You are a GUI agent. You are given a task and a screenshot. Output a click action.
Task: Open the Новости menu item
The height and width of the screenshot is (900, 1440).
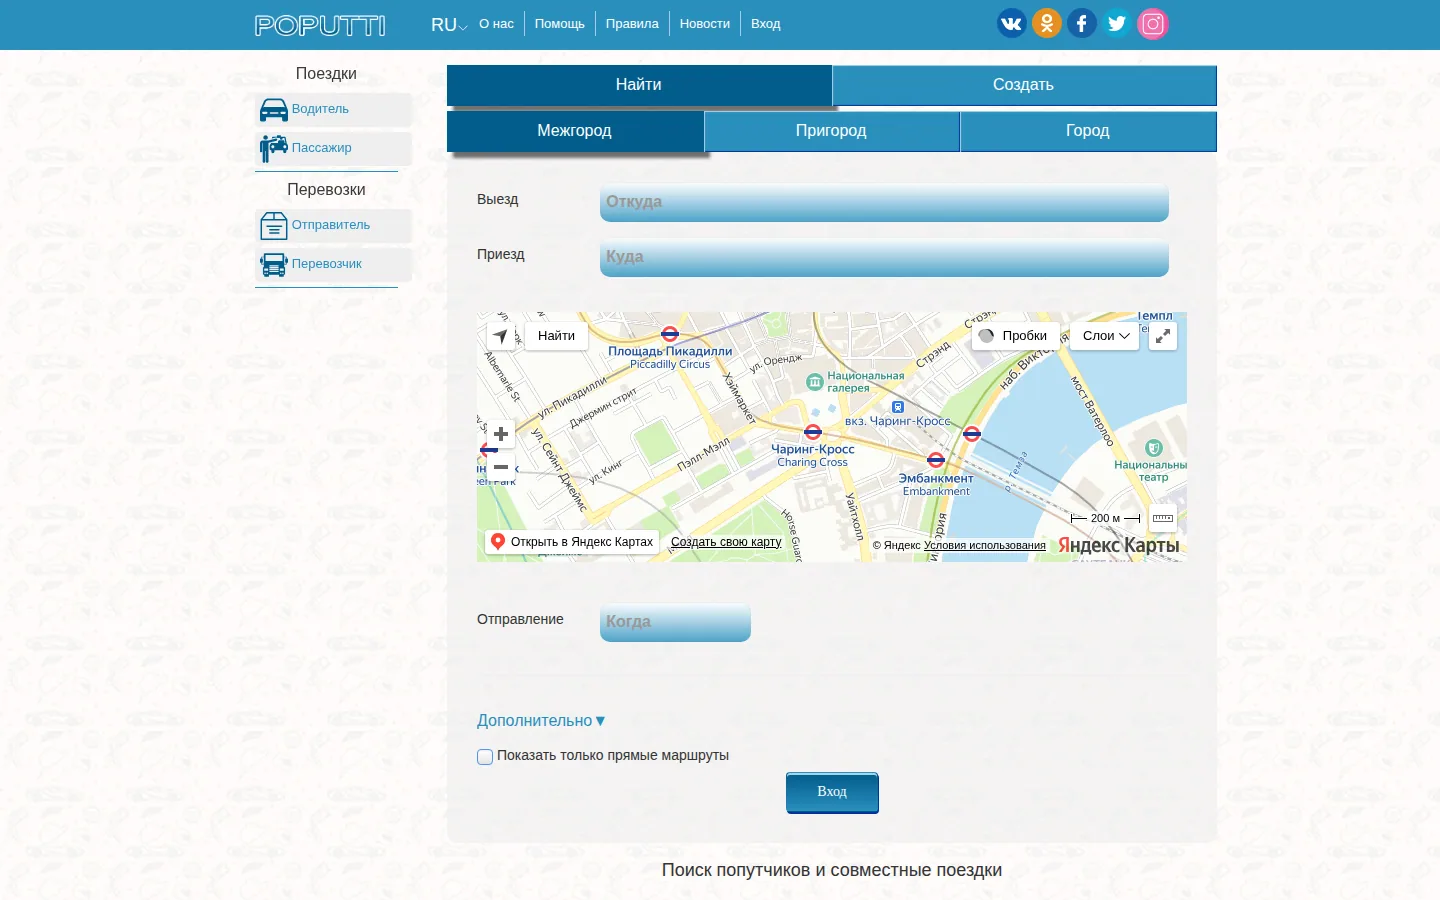coord(705,24)
